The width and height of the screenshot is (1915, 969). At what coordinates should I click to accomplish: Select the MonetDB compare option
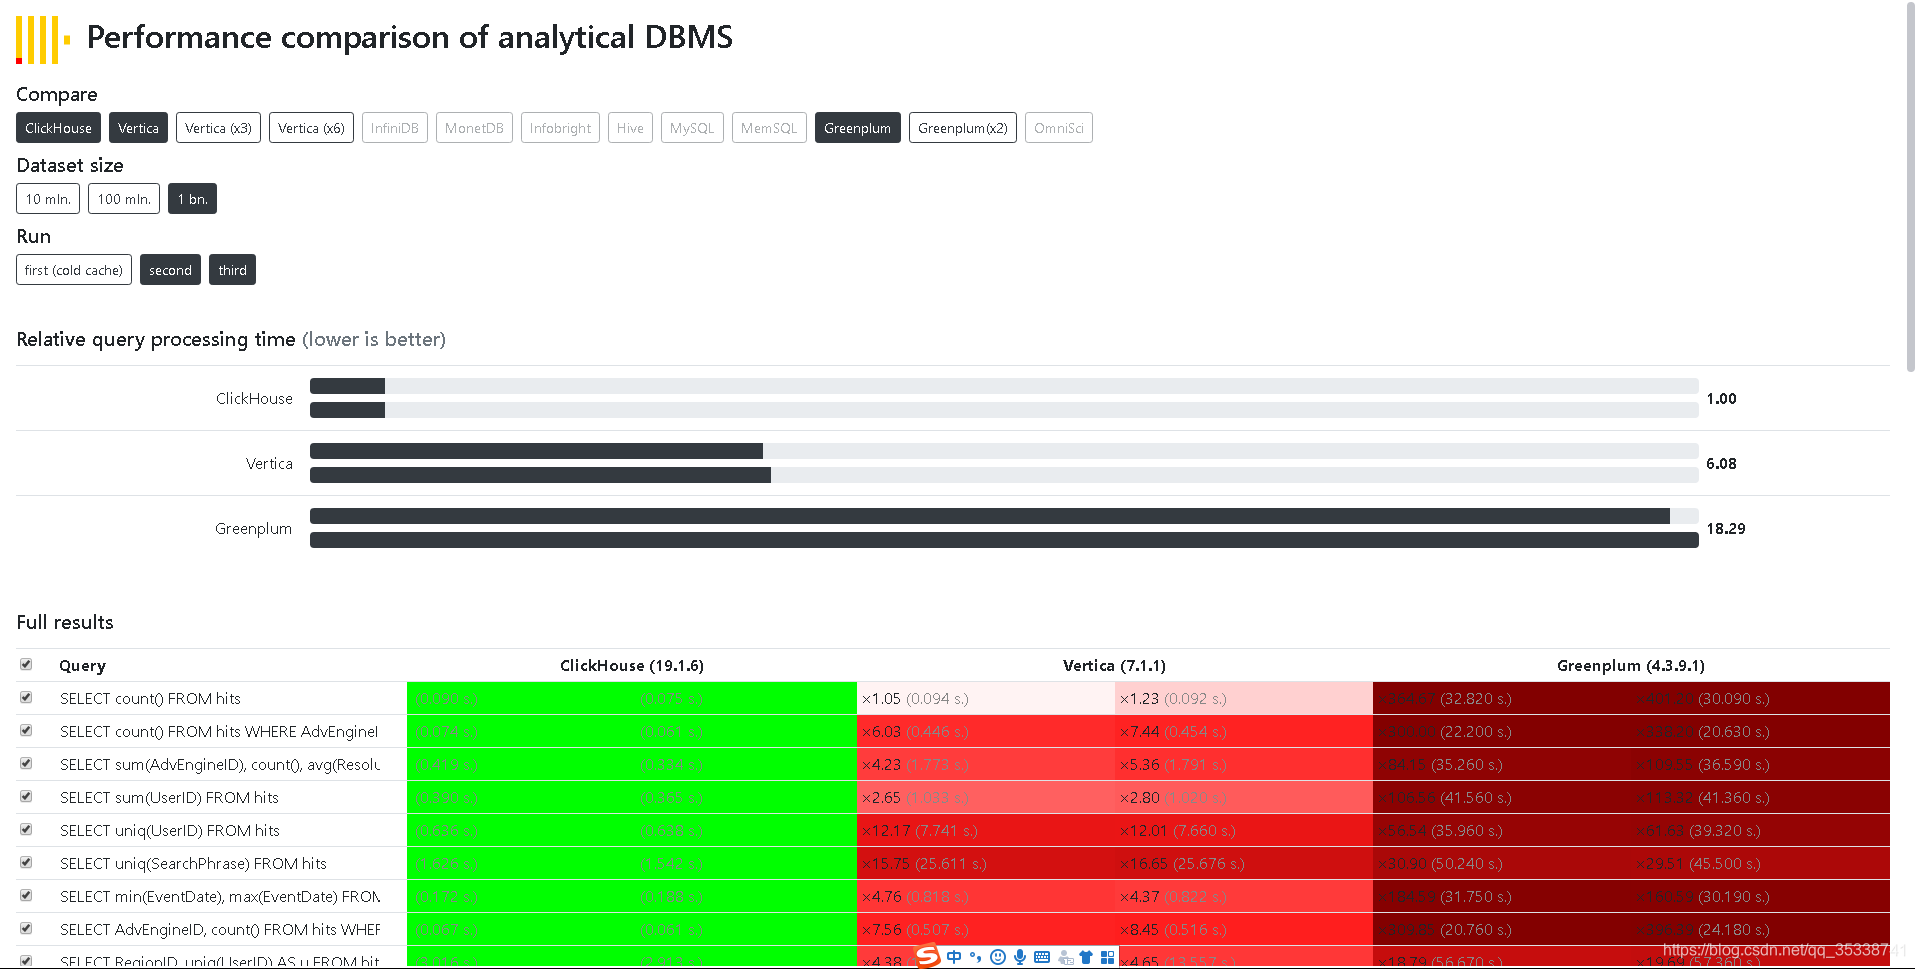(474, 128)
